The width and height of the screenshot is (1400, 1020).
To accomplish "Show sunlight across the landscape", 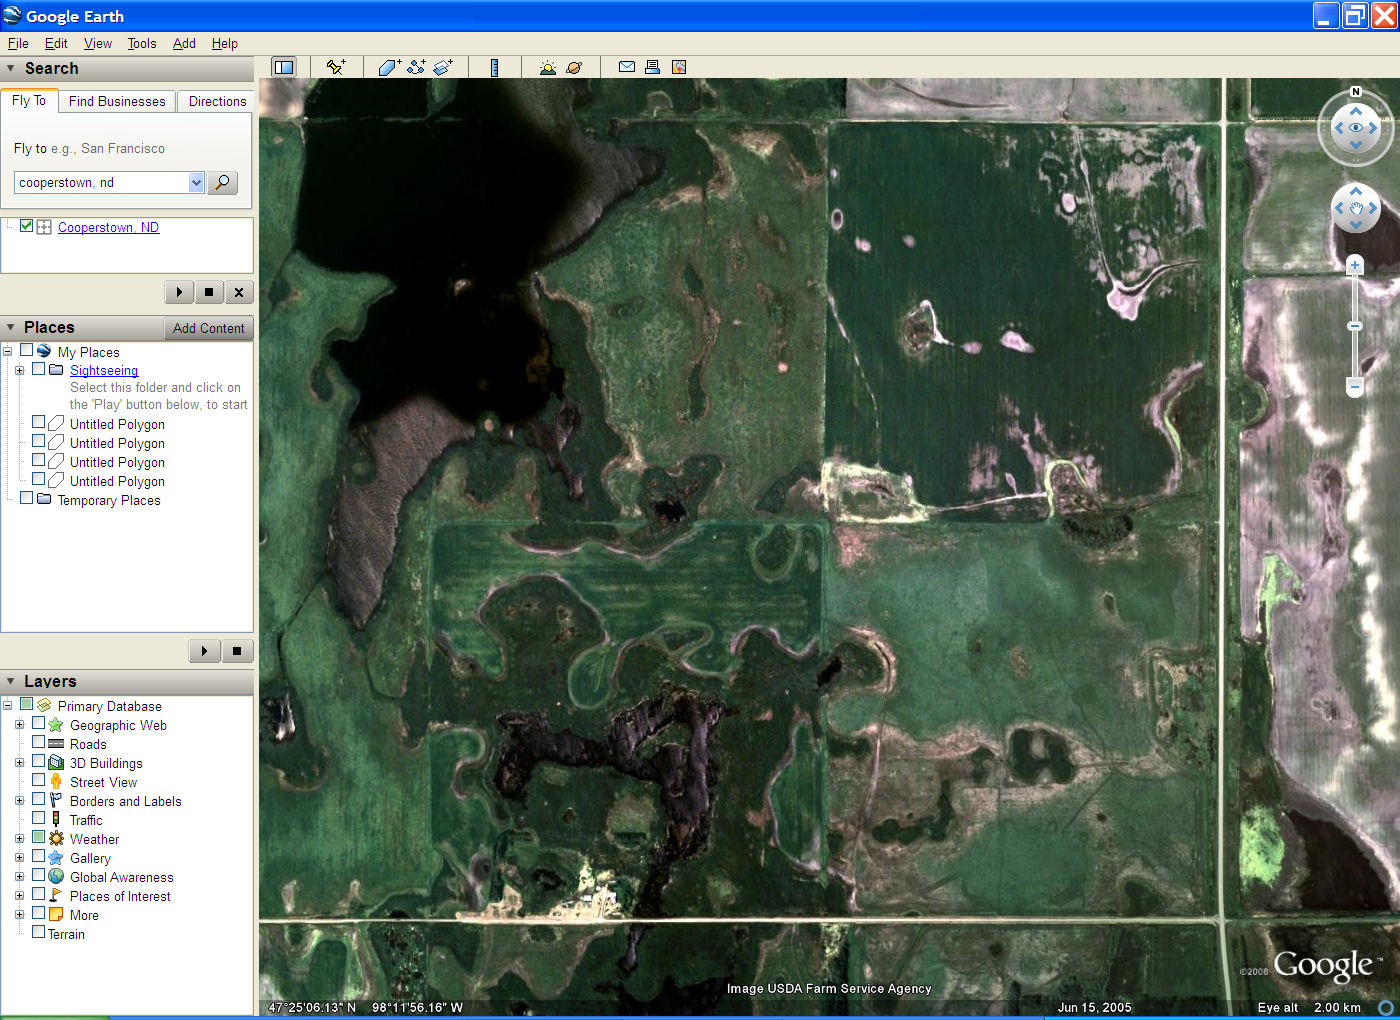I will (547, 67).
